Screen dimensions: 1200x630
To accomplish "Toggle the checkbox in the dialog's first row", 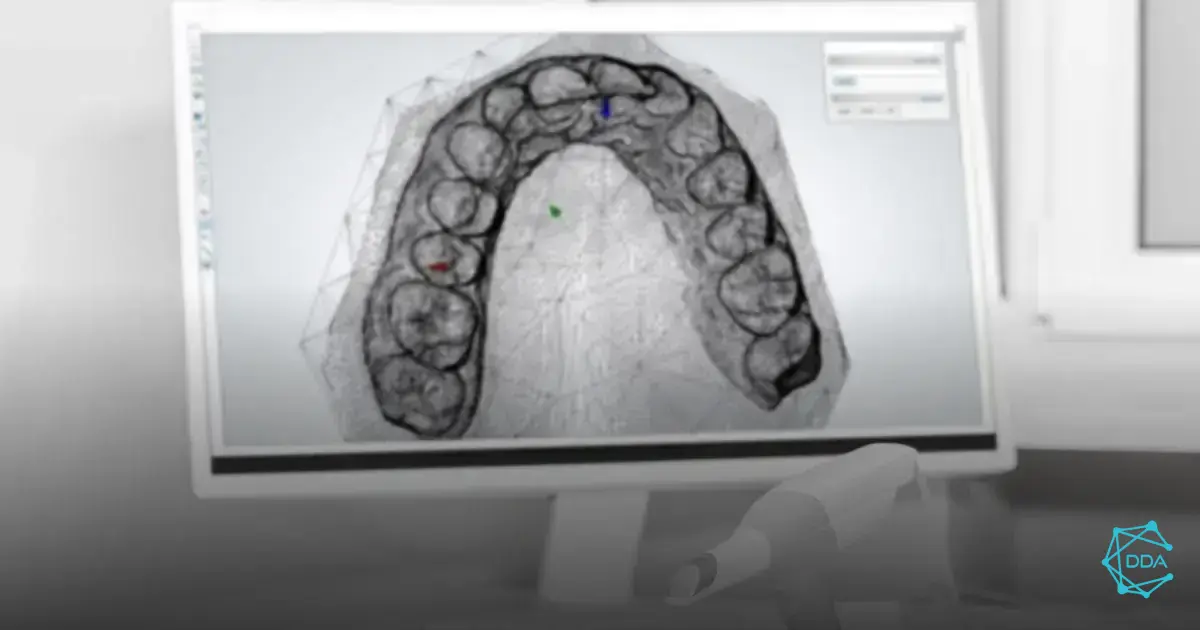I will coord(833,60).
